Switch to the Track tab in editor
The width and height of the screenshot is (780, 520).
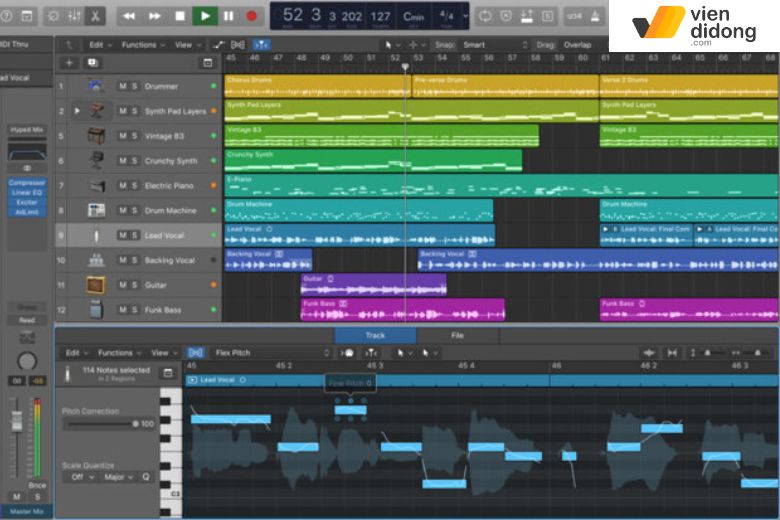click(375, 335)
